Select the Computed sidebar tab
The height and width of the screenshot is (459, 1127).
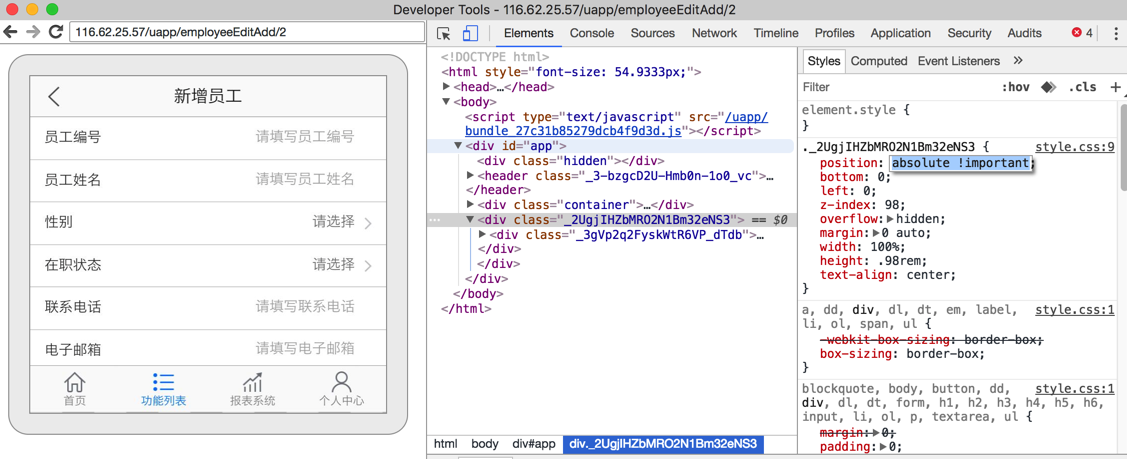(878, 61)
